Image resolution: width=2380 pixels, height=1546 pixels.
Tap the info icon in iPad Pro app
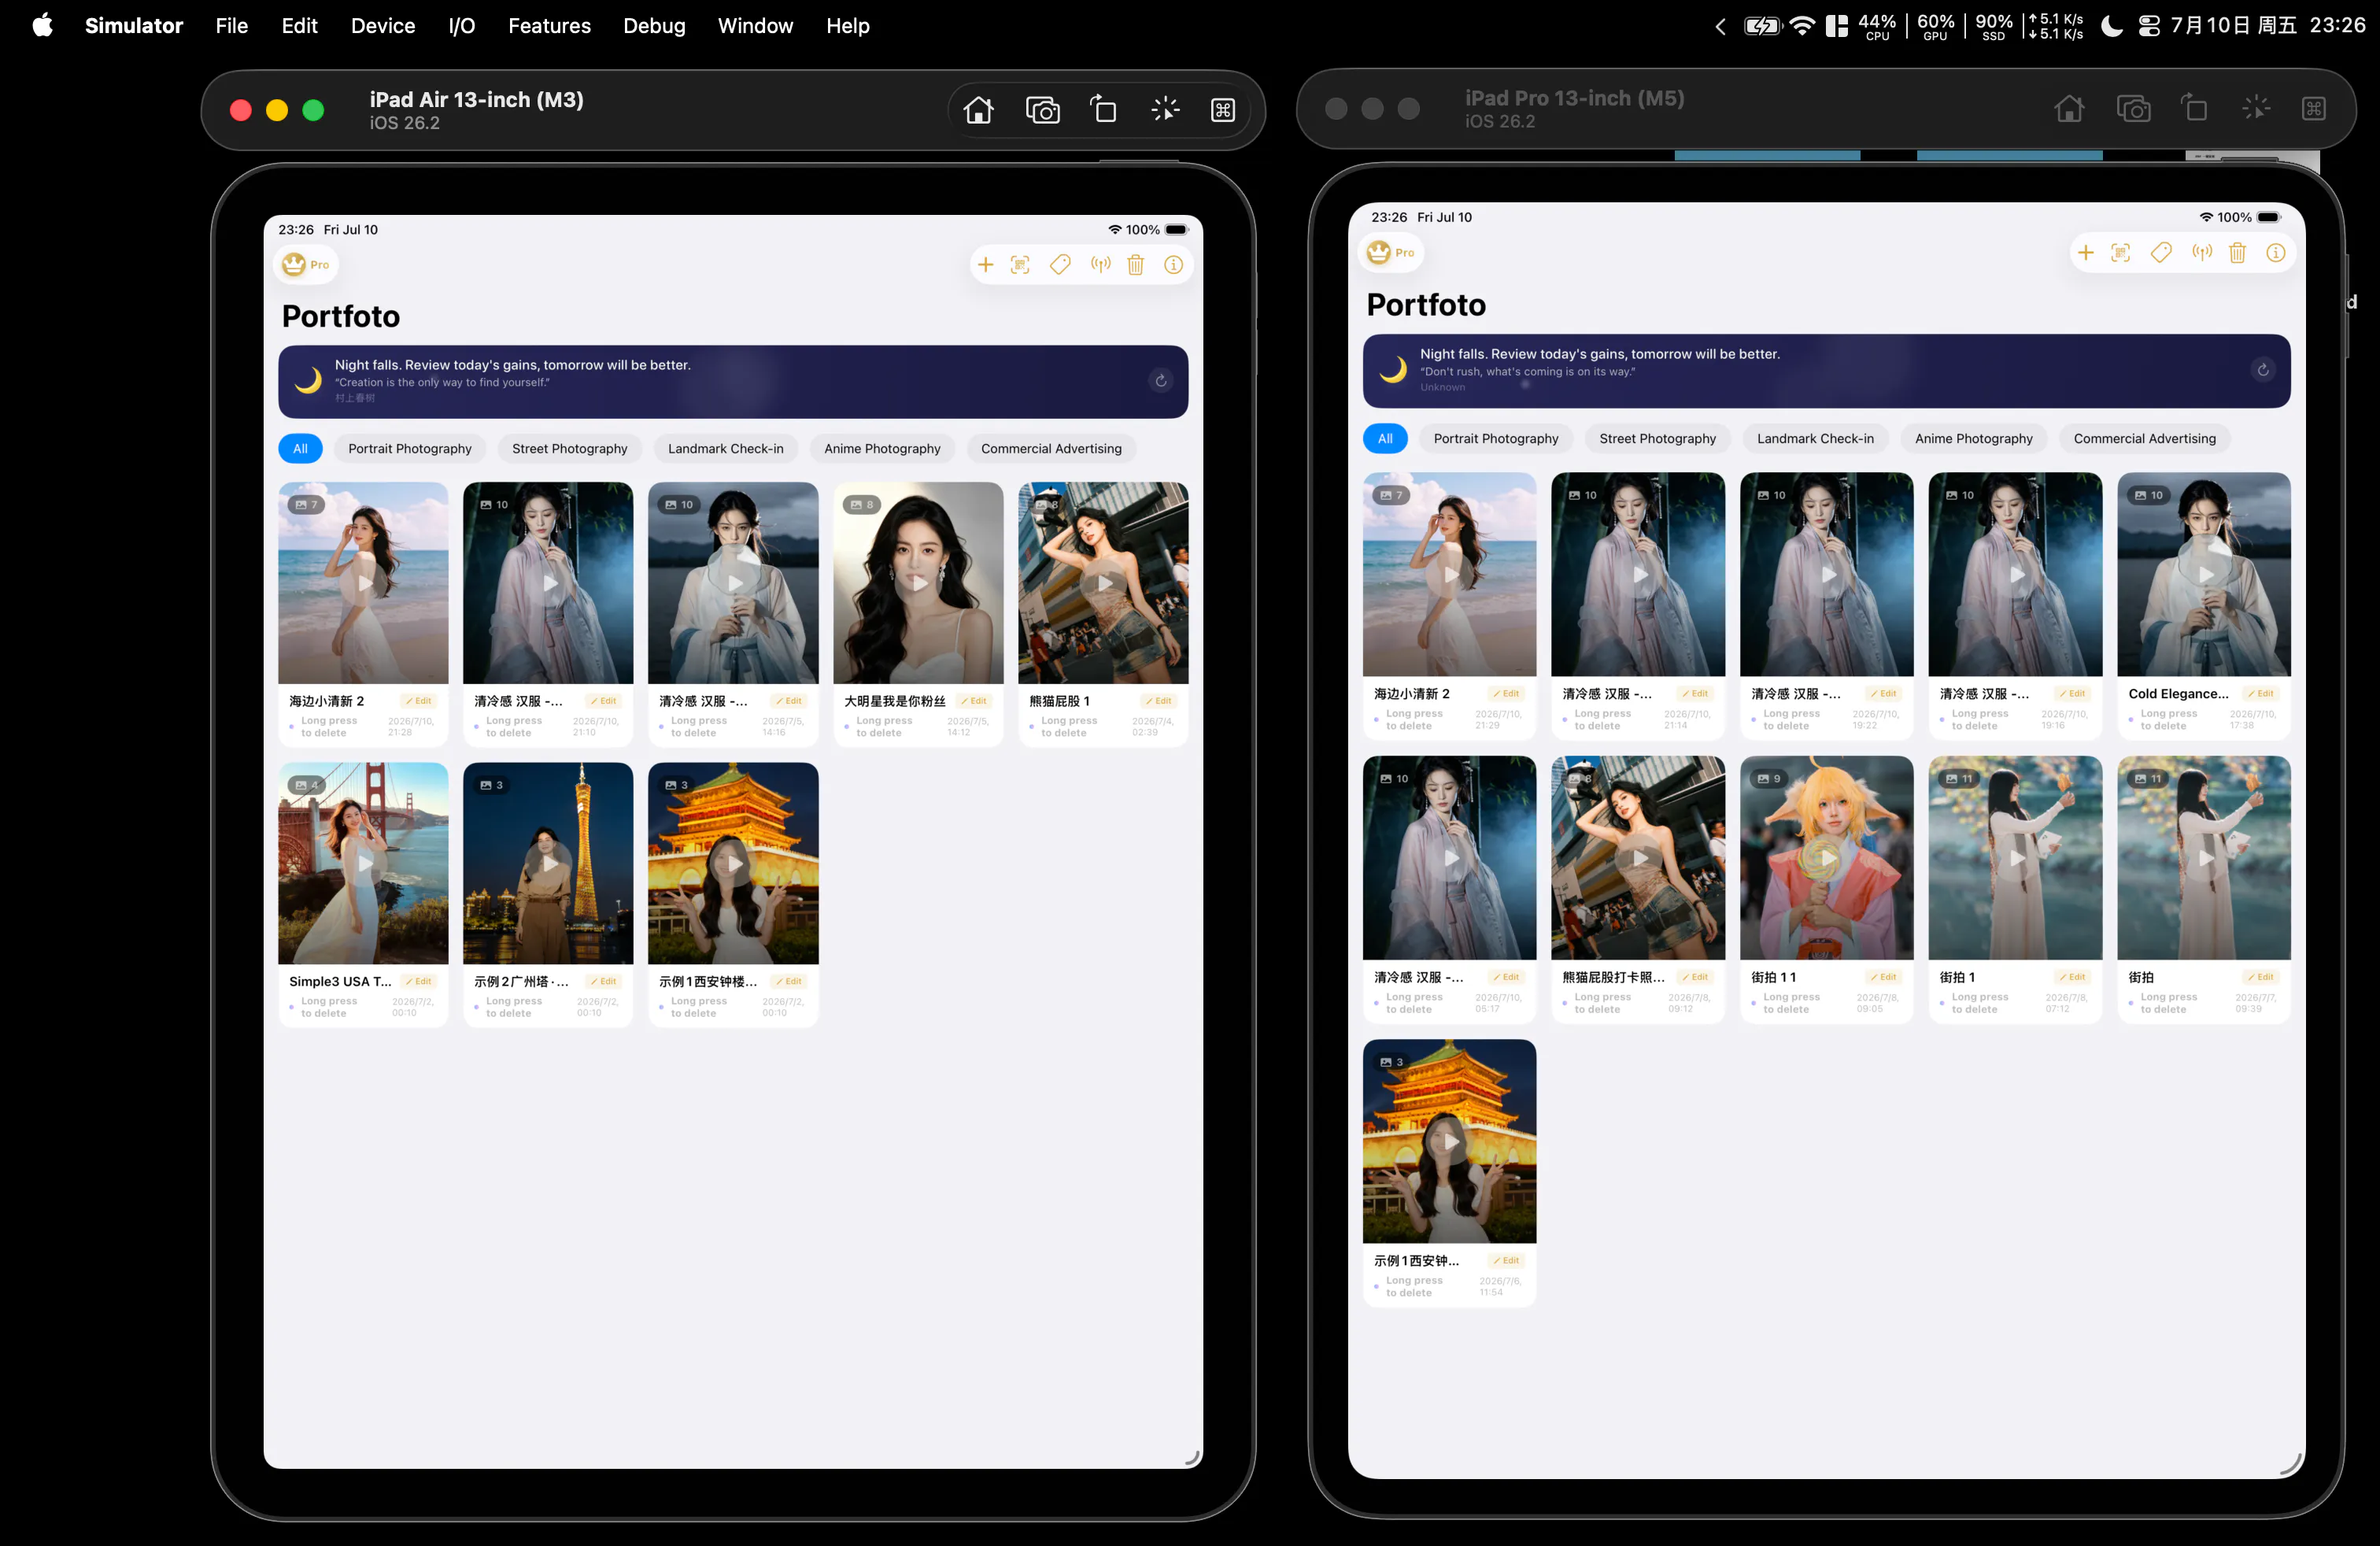pos(2275,253)
